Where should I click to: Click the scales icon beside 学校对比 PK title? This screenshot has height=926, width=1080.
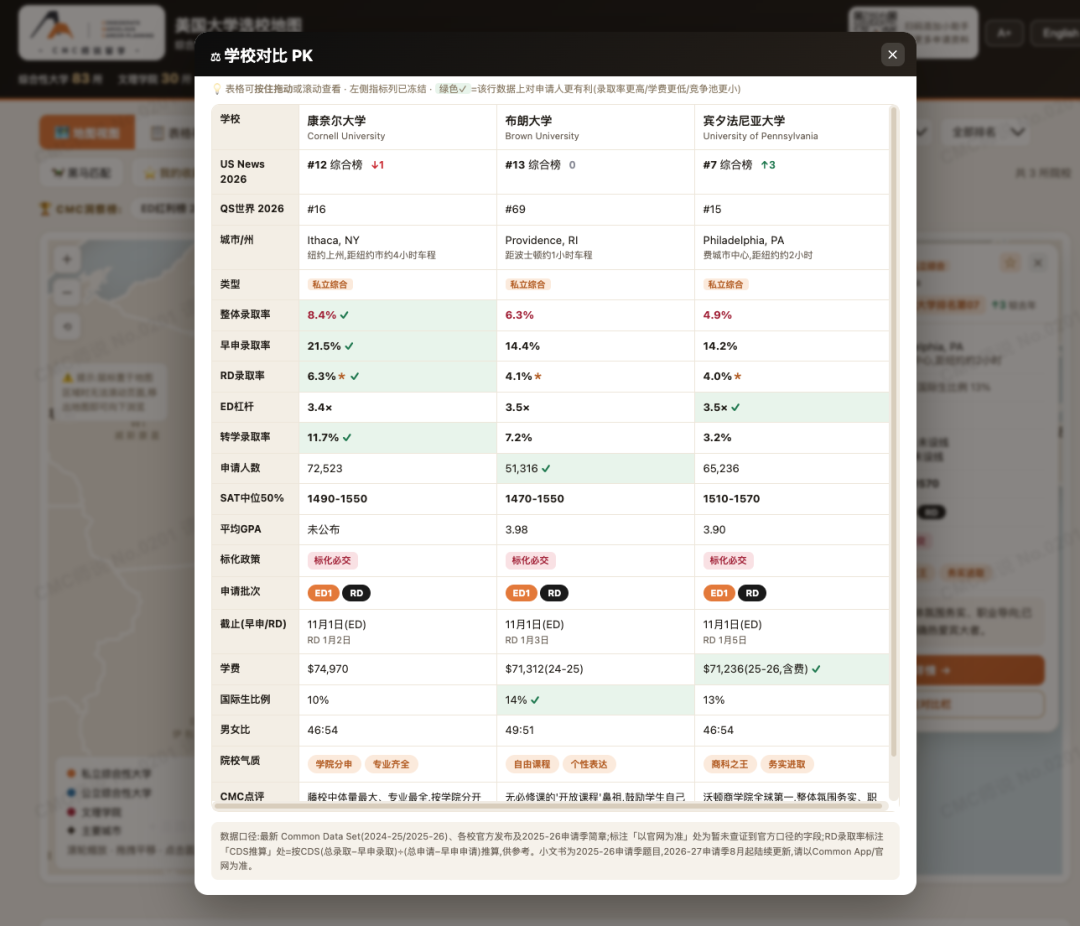(x=216, y=56)
